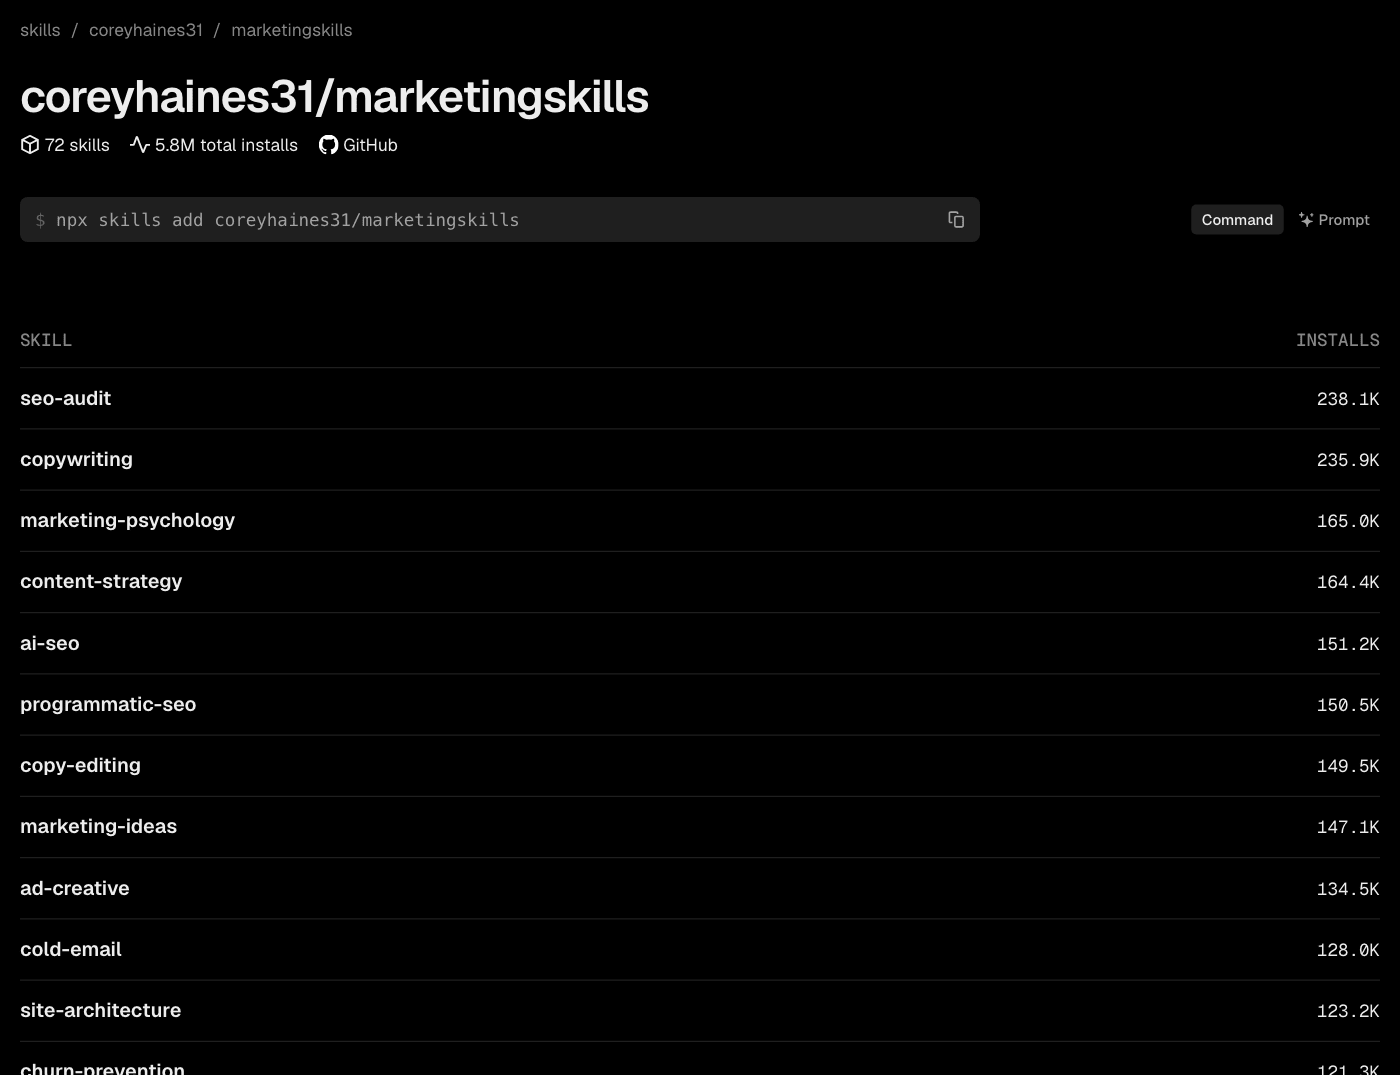Switch to the Command tab

(x=1237, y=220)
